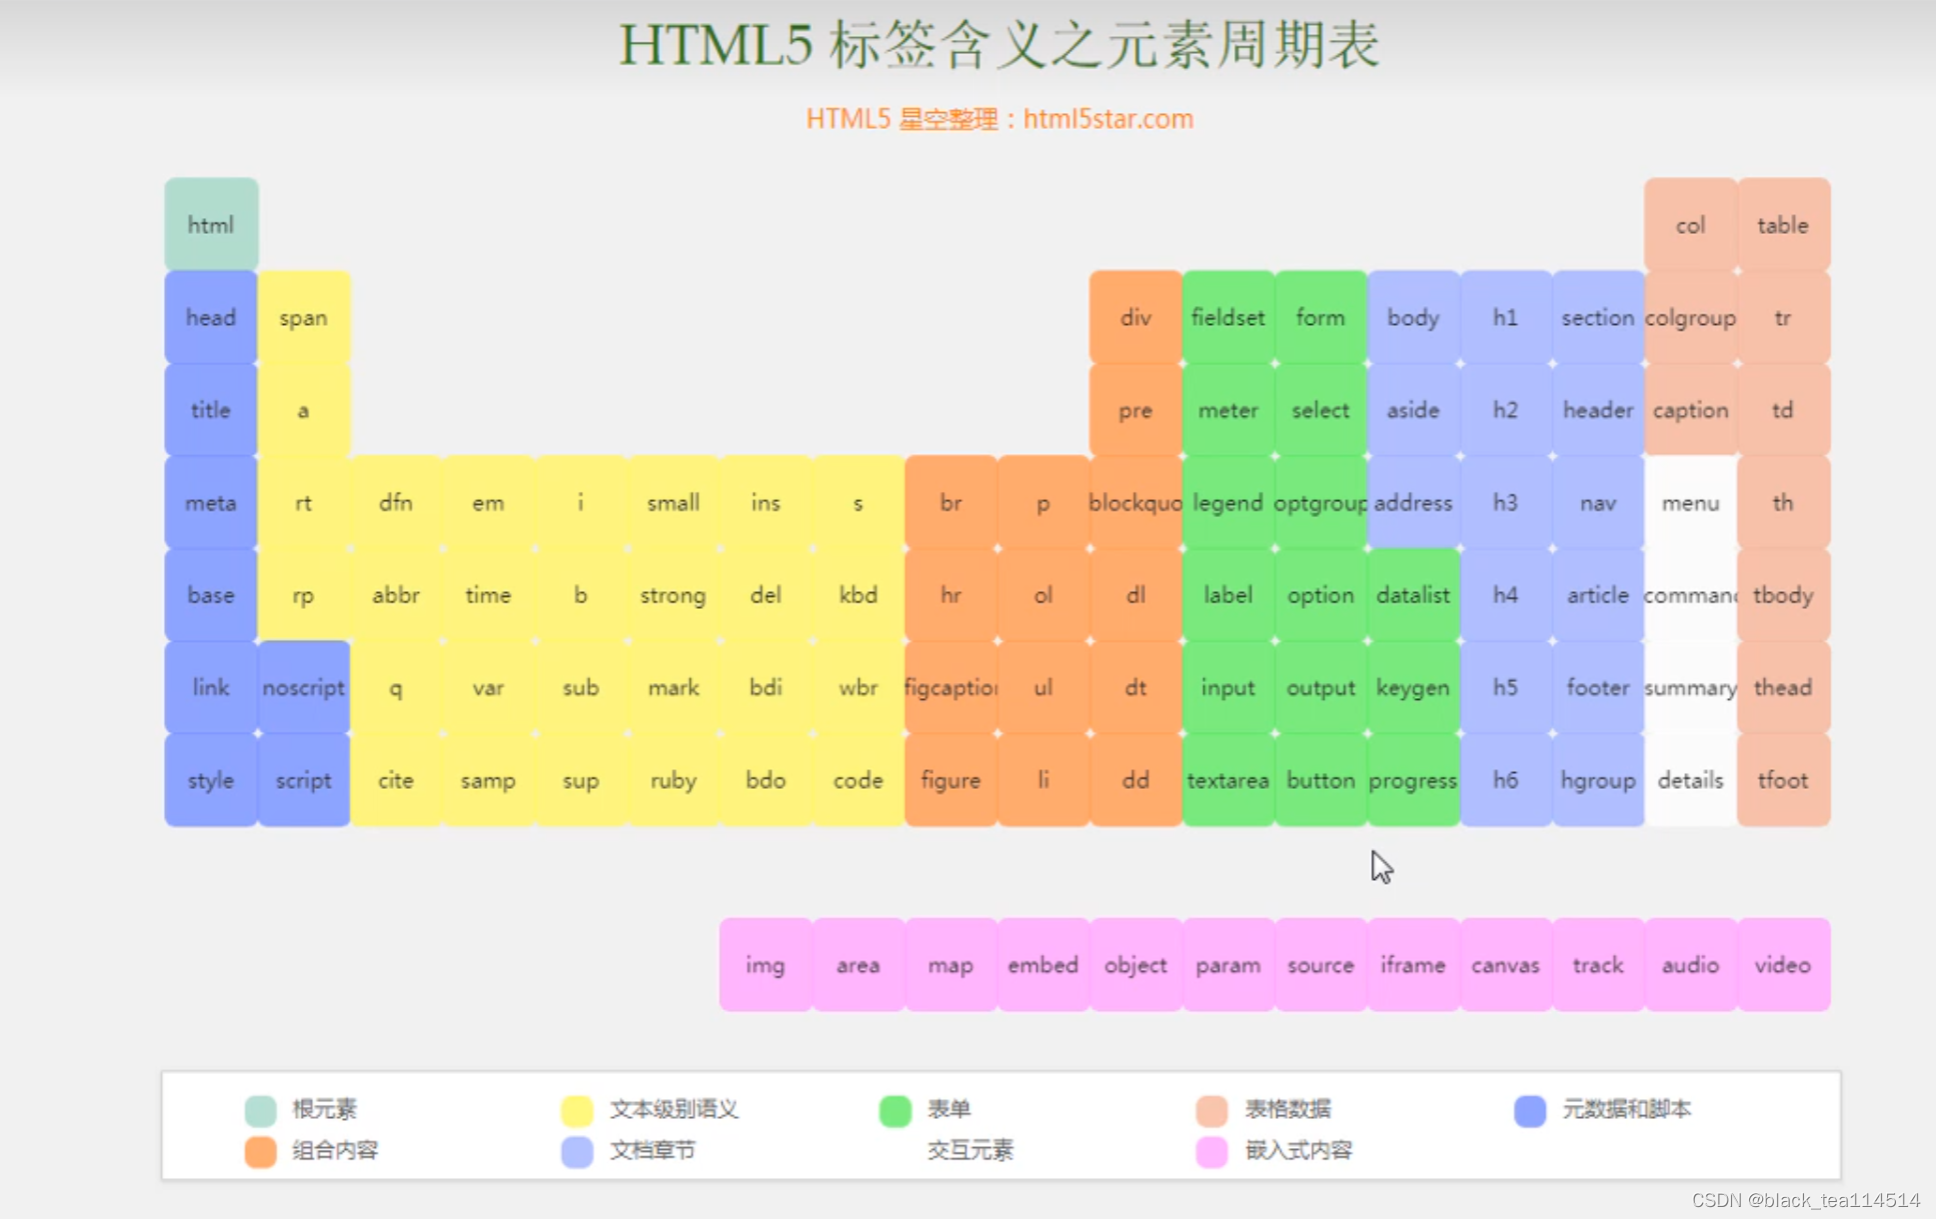Click the datalist element tile
This screenshot has height=1219, width=1936.
pyautogui.click(x=1413, y=595)
